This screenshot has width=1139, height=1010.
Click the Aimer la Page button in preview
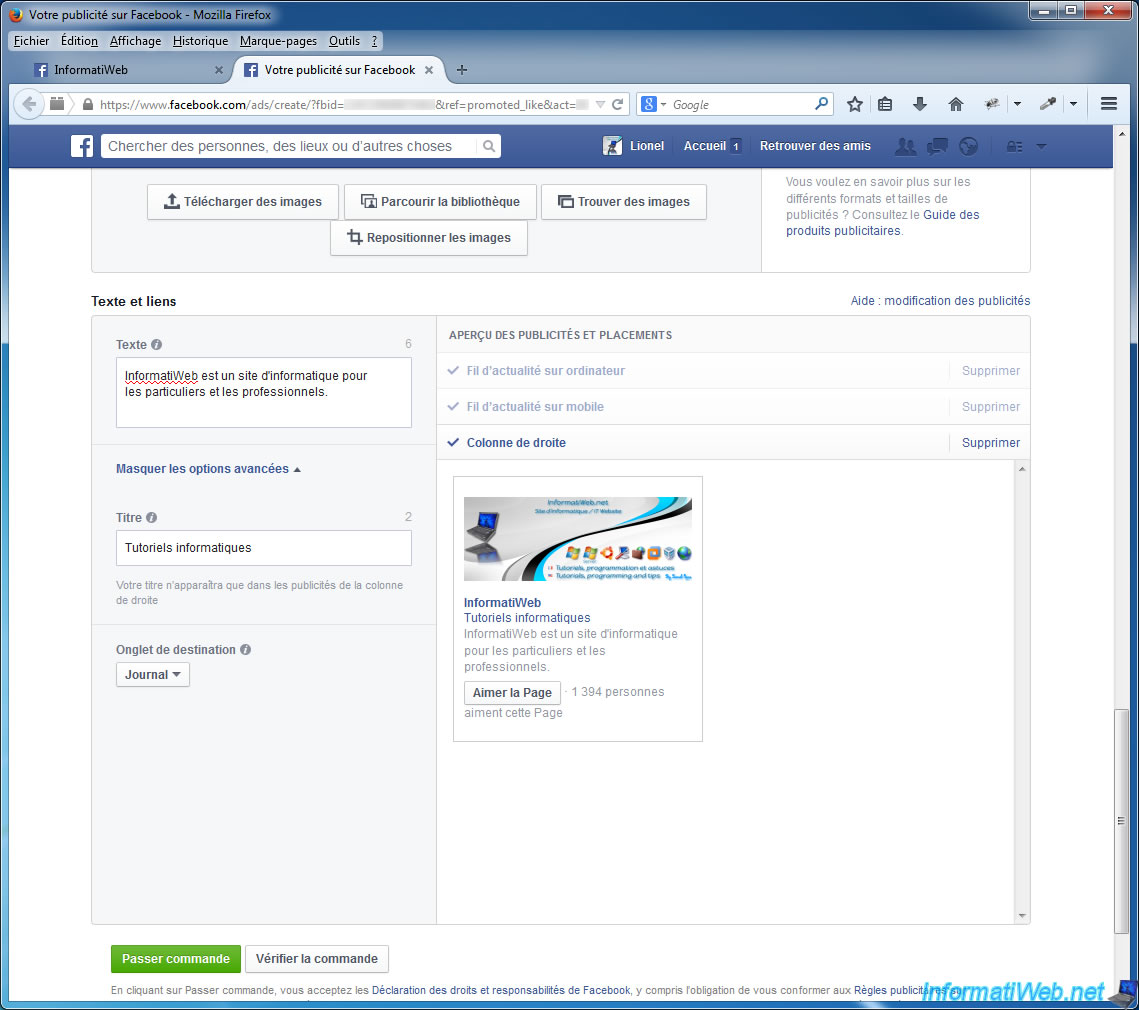tap(512, 692)
